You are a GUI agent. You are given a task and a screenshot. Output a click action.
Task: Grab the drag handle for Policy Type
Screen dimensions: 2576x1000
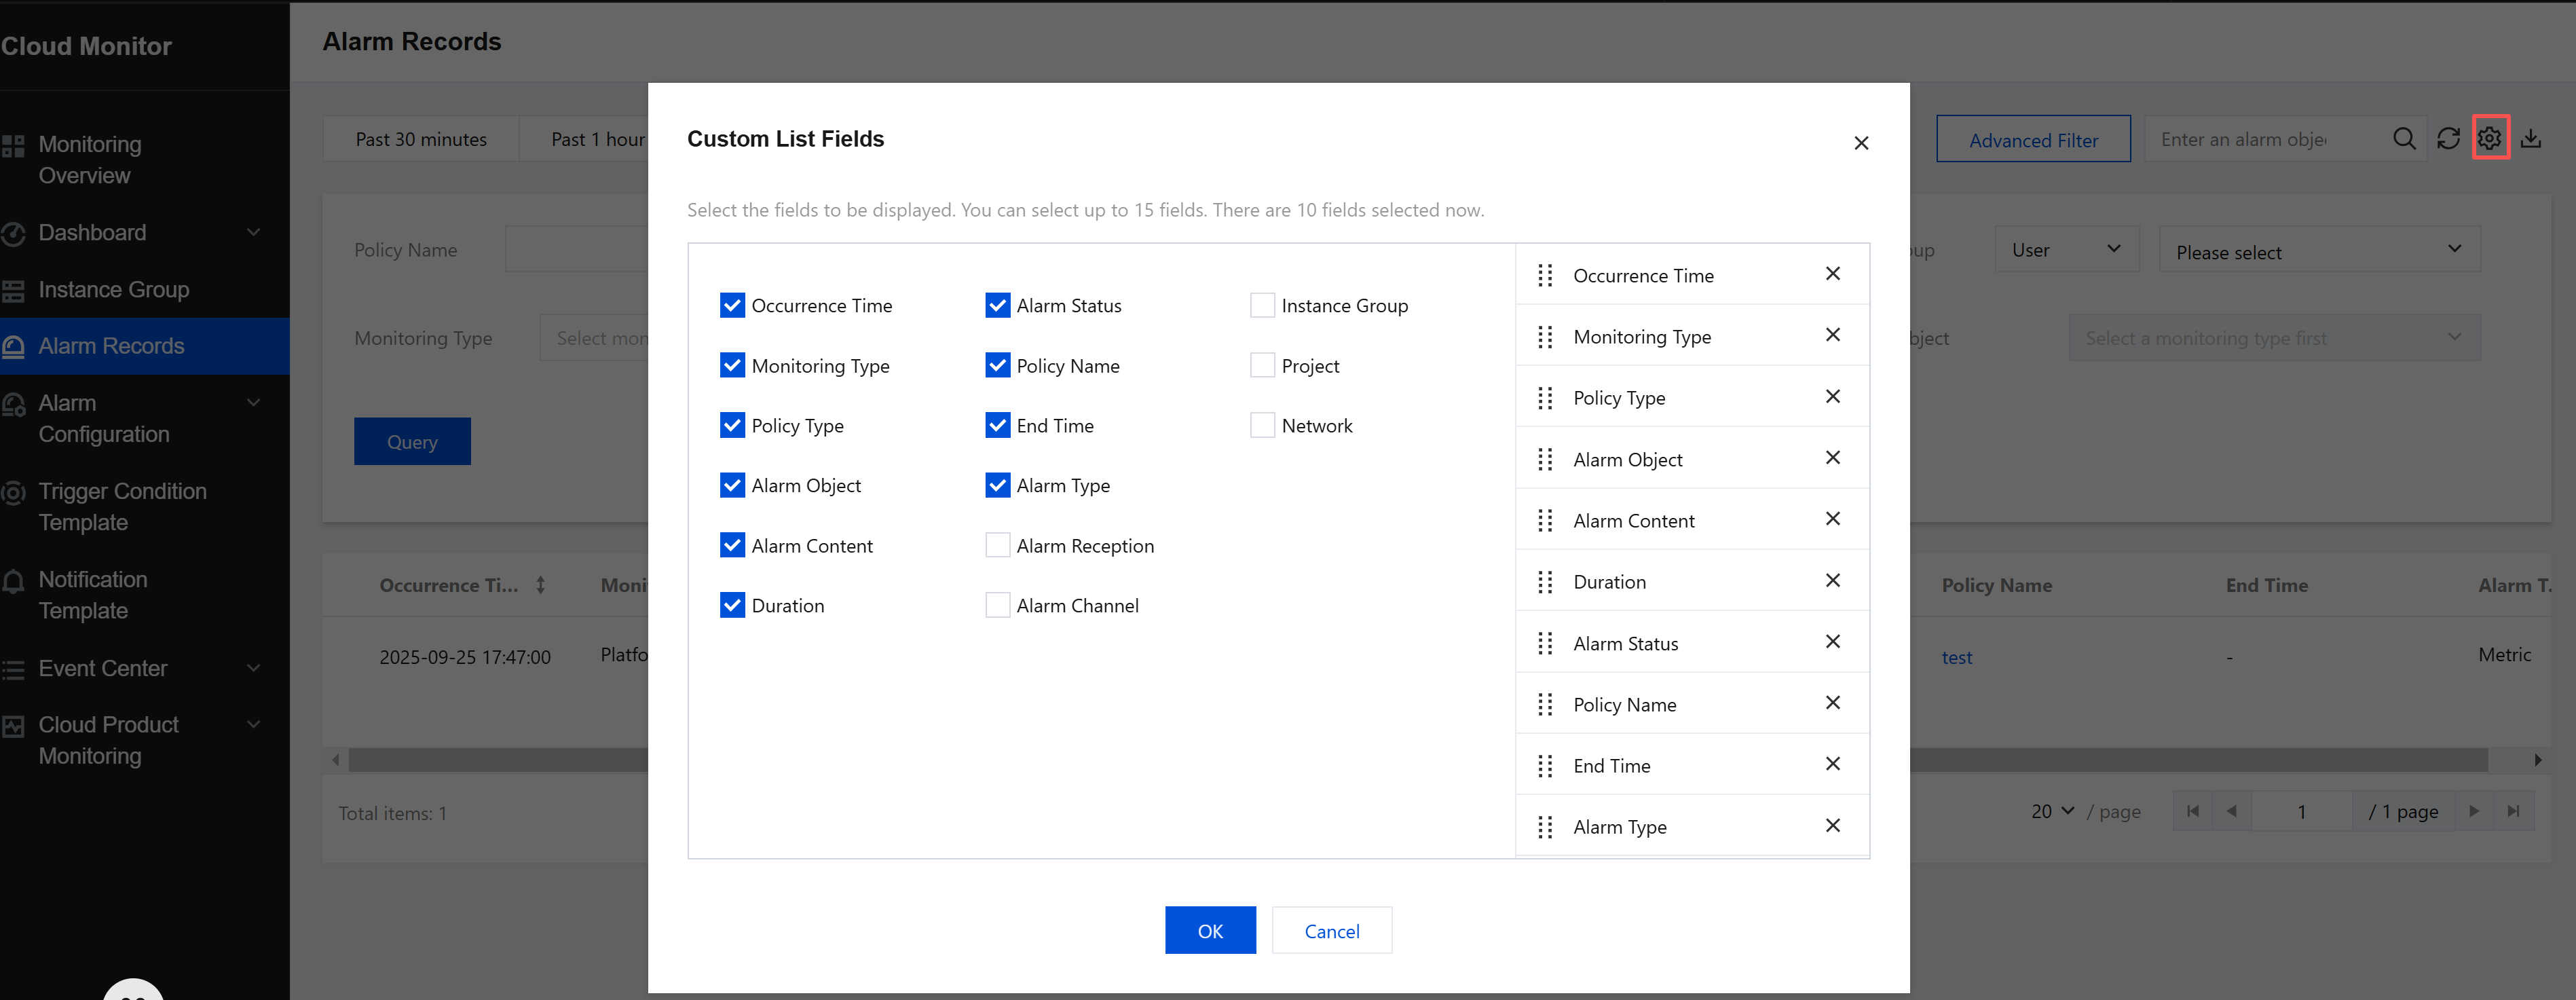1545,398
